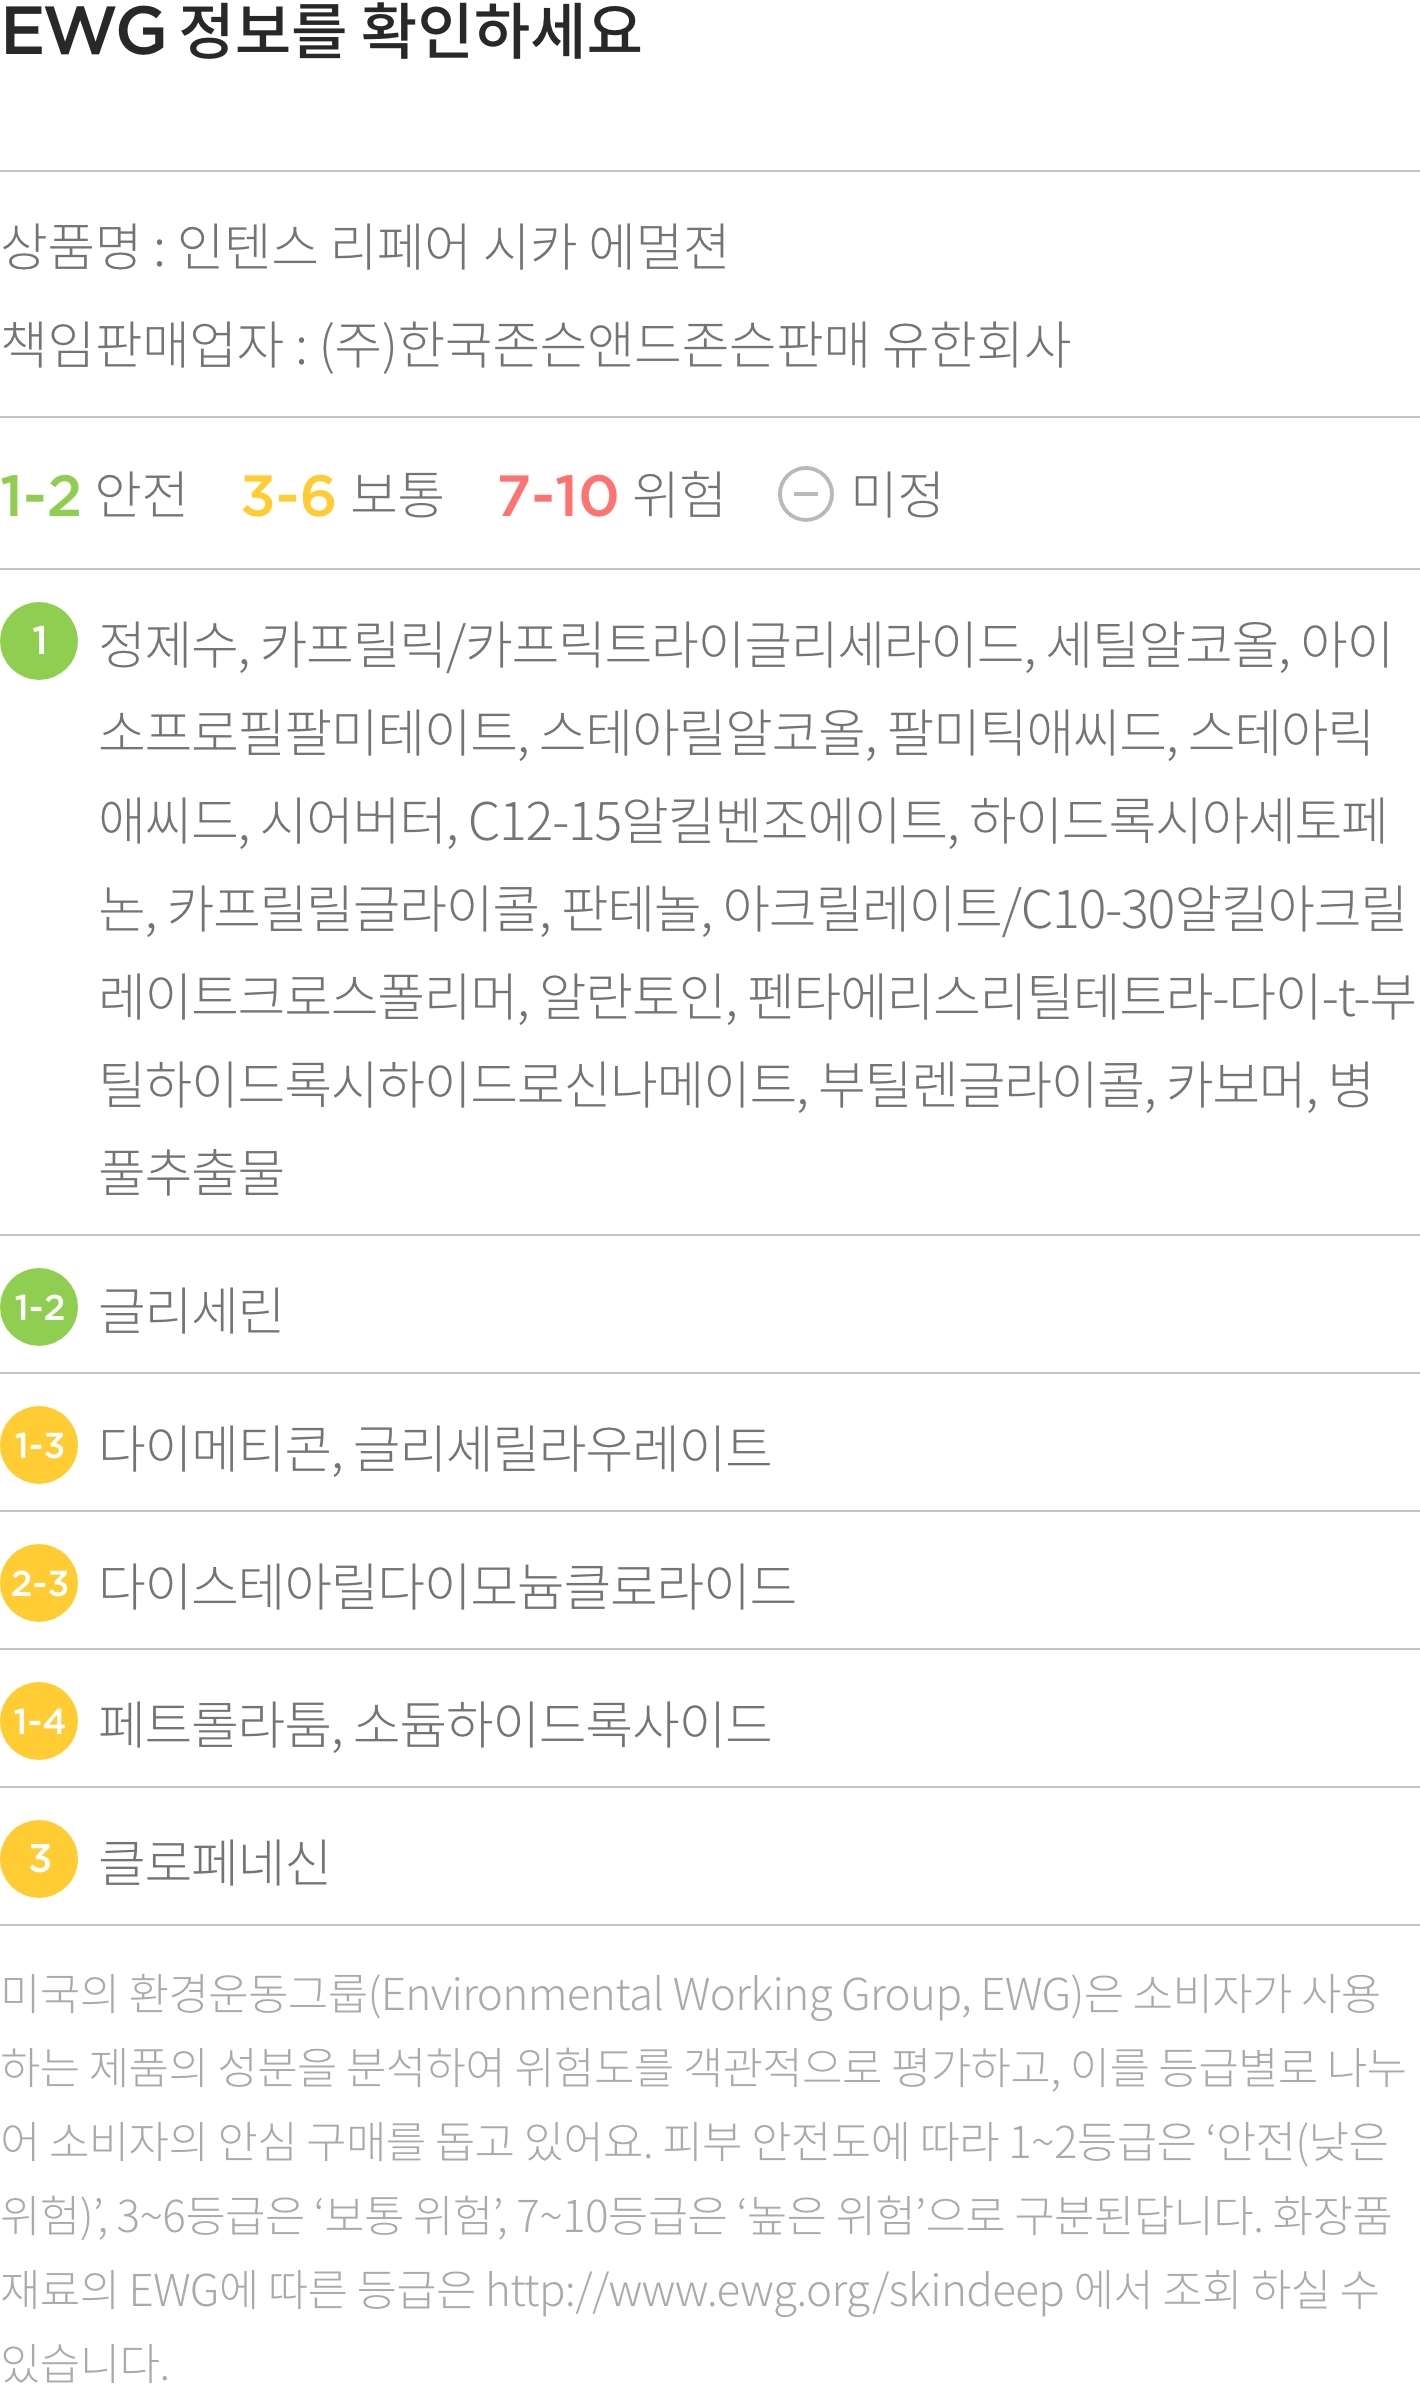Click the yellow 1-3 grade badge
This screenshot has height=2404, width=1420.
point(39,1445)
